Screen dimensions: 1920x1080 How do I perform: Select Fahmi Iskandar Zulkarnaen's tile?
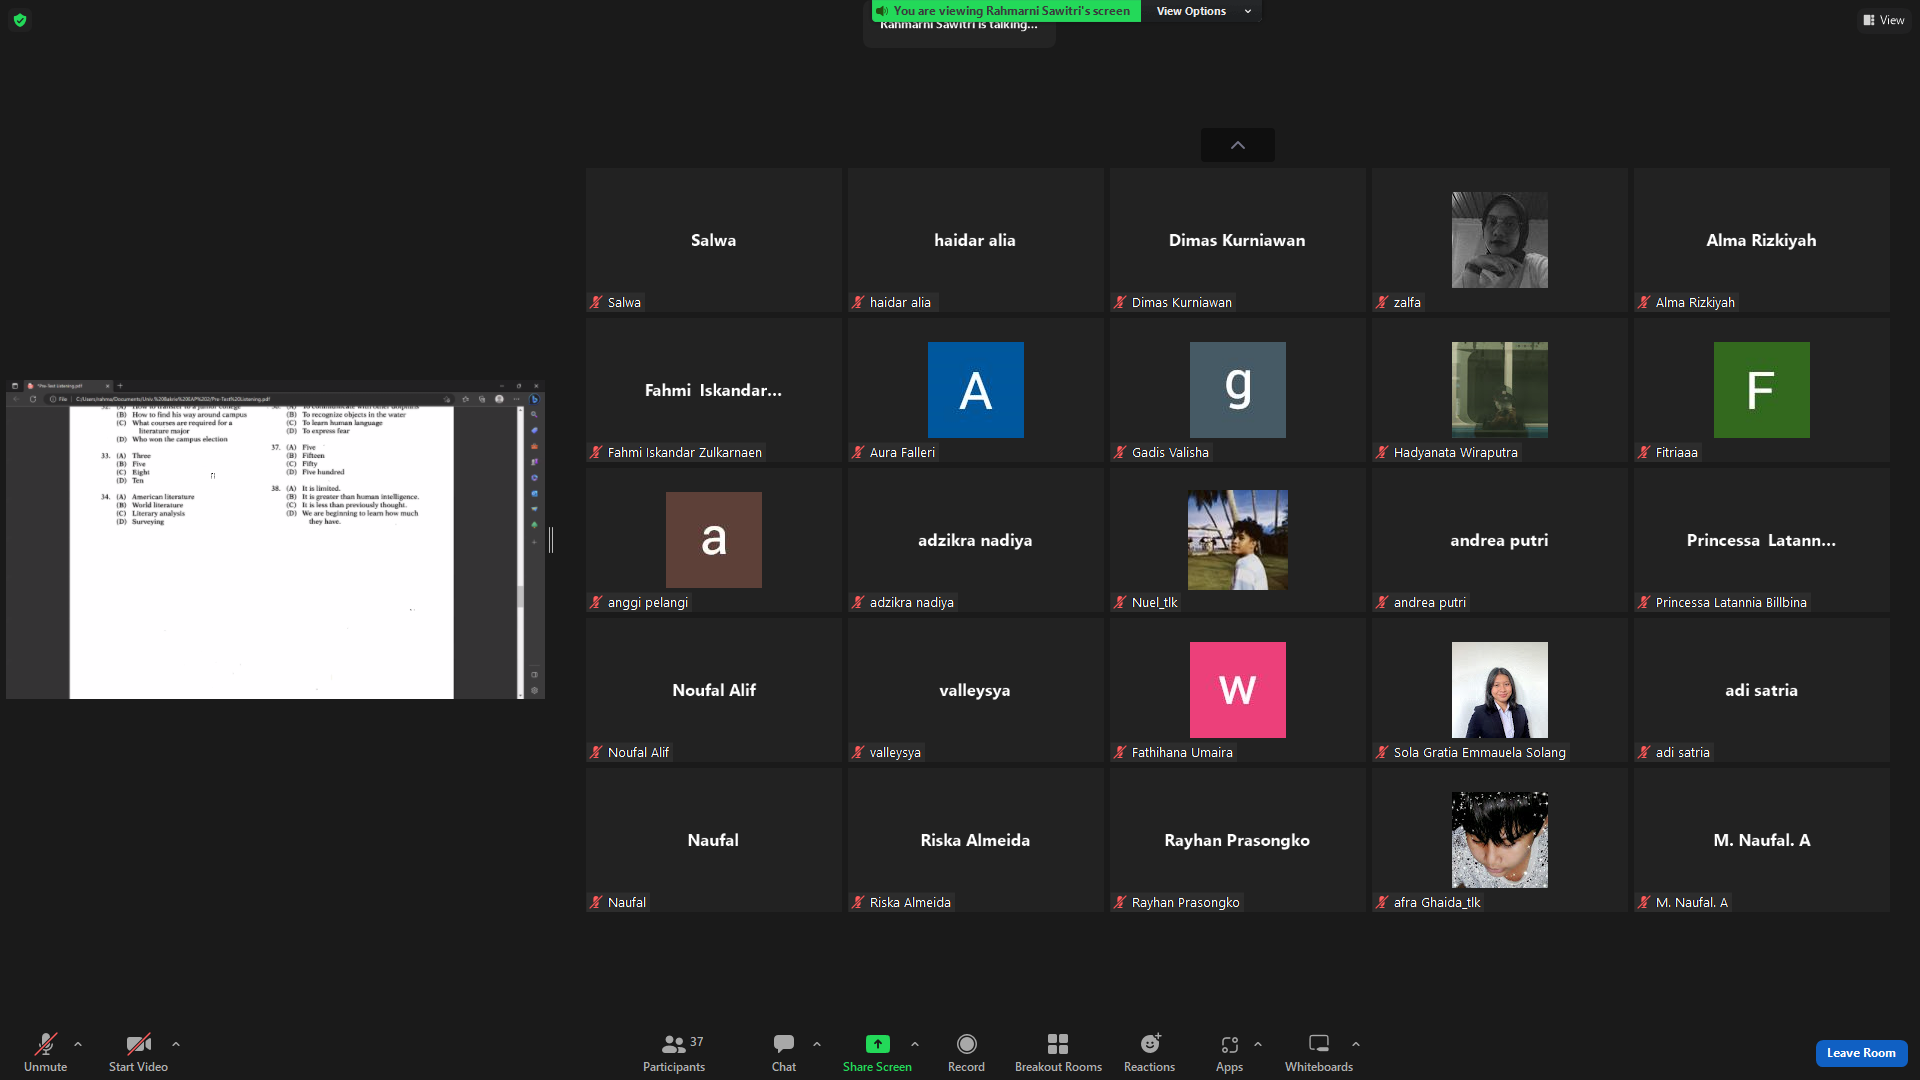[x=713, y=390]
